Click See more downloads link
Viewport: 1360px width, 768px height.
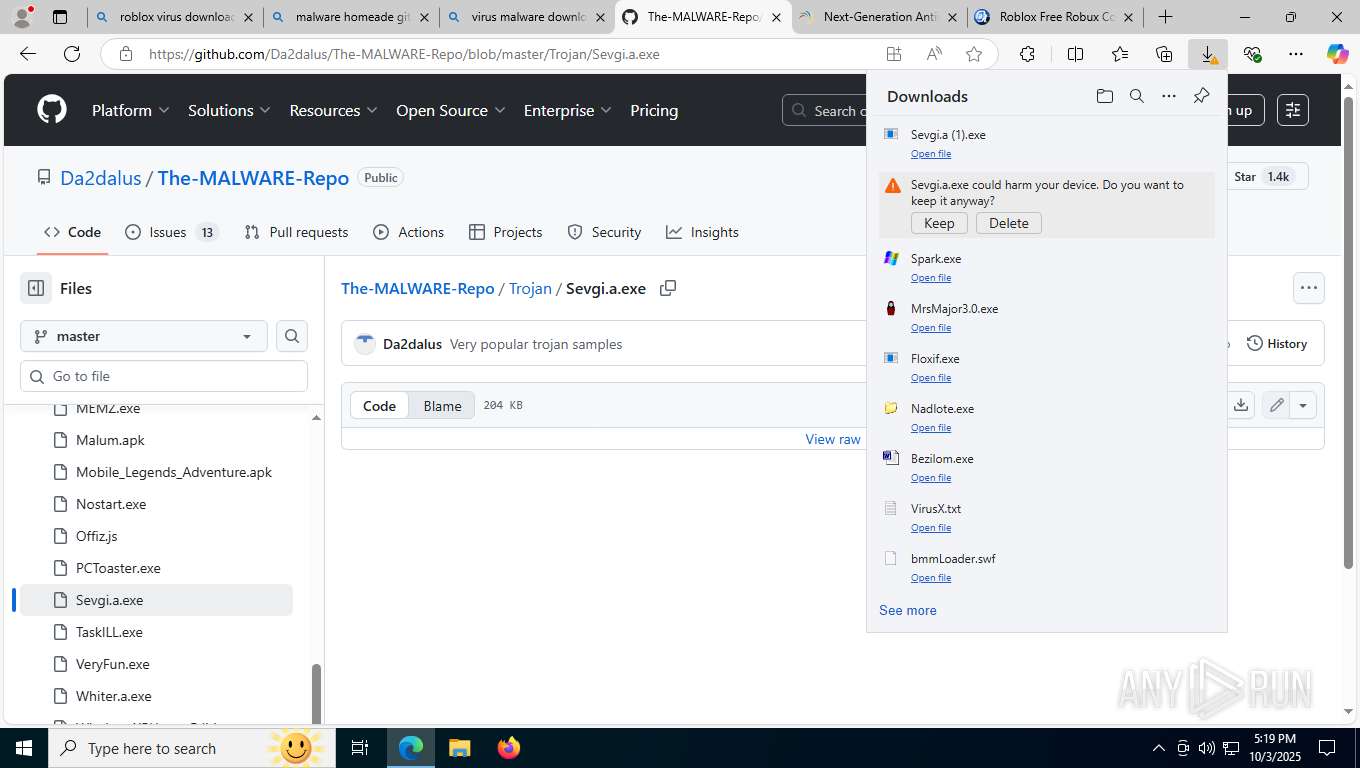(908, 610)
